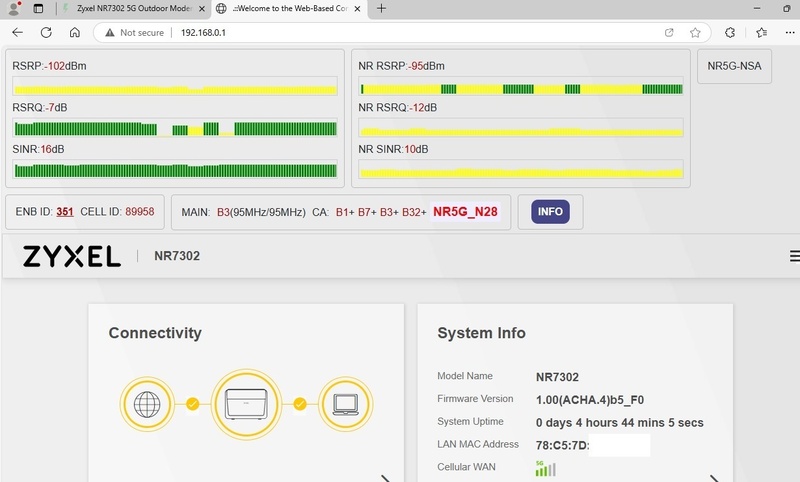Open browser settings and more menu
Image resolution: width=800 pixels, height=482 pixels.
790,33
